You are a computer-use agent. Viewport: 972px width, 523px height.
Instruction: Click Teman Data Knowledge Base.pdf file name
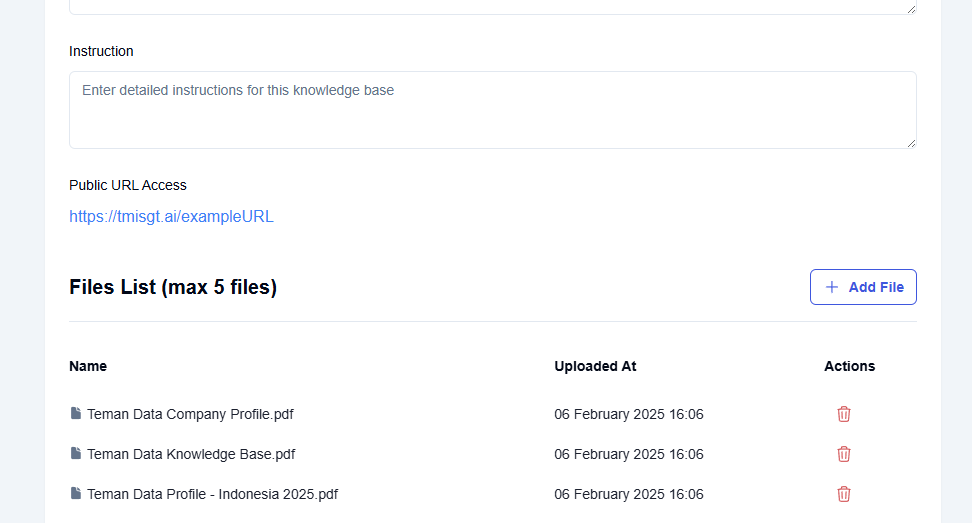click(x=191, y=454)
